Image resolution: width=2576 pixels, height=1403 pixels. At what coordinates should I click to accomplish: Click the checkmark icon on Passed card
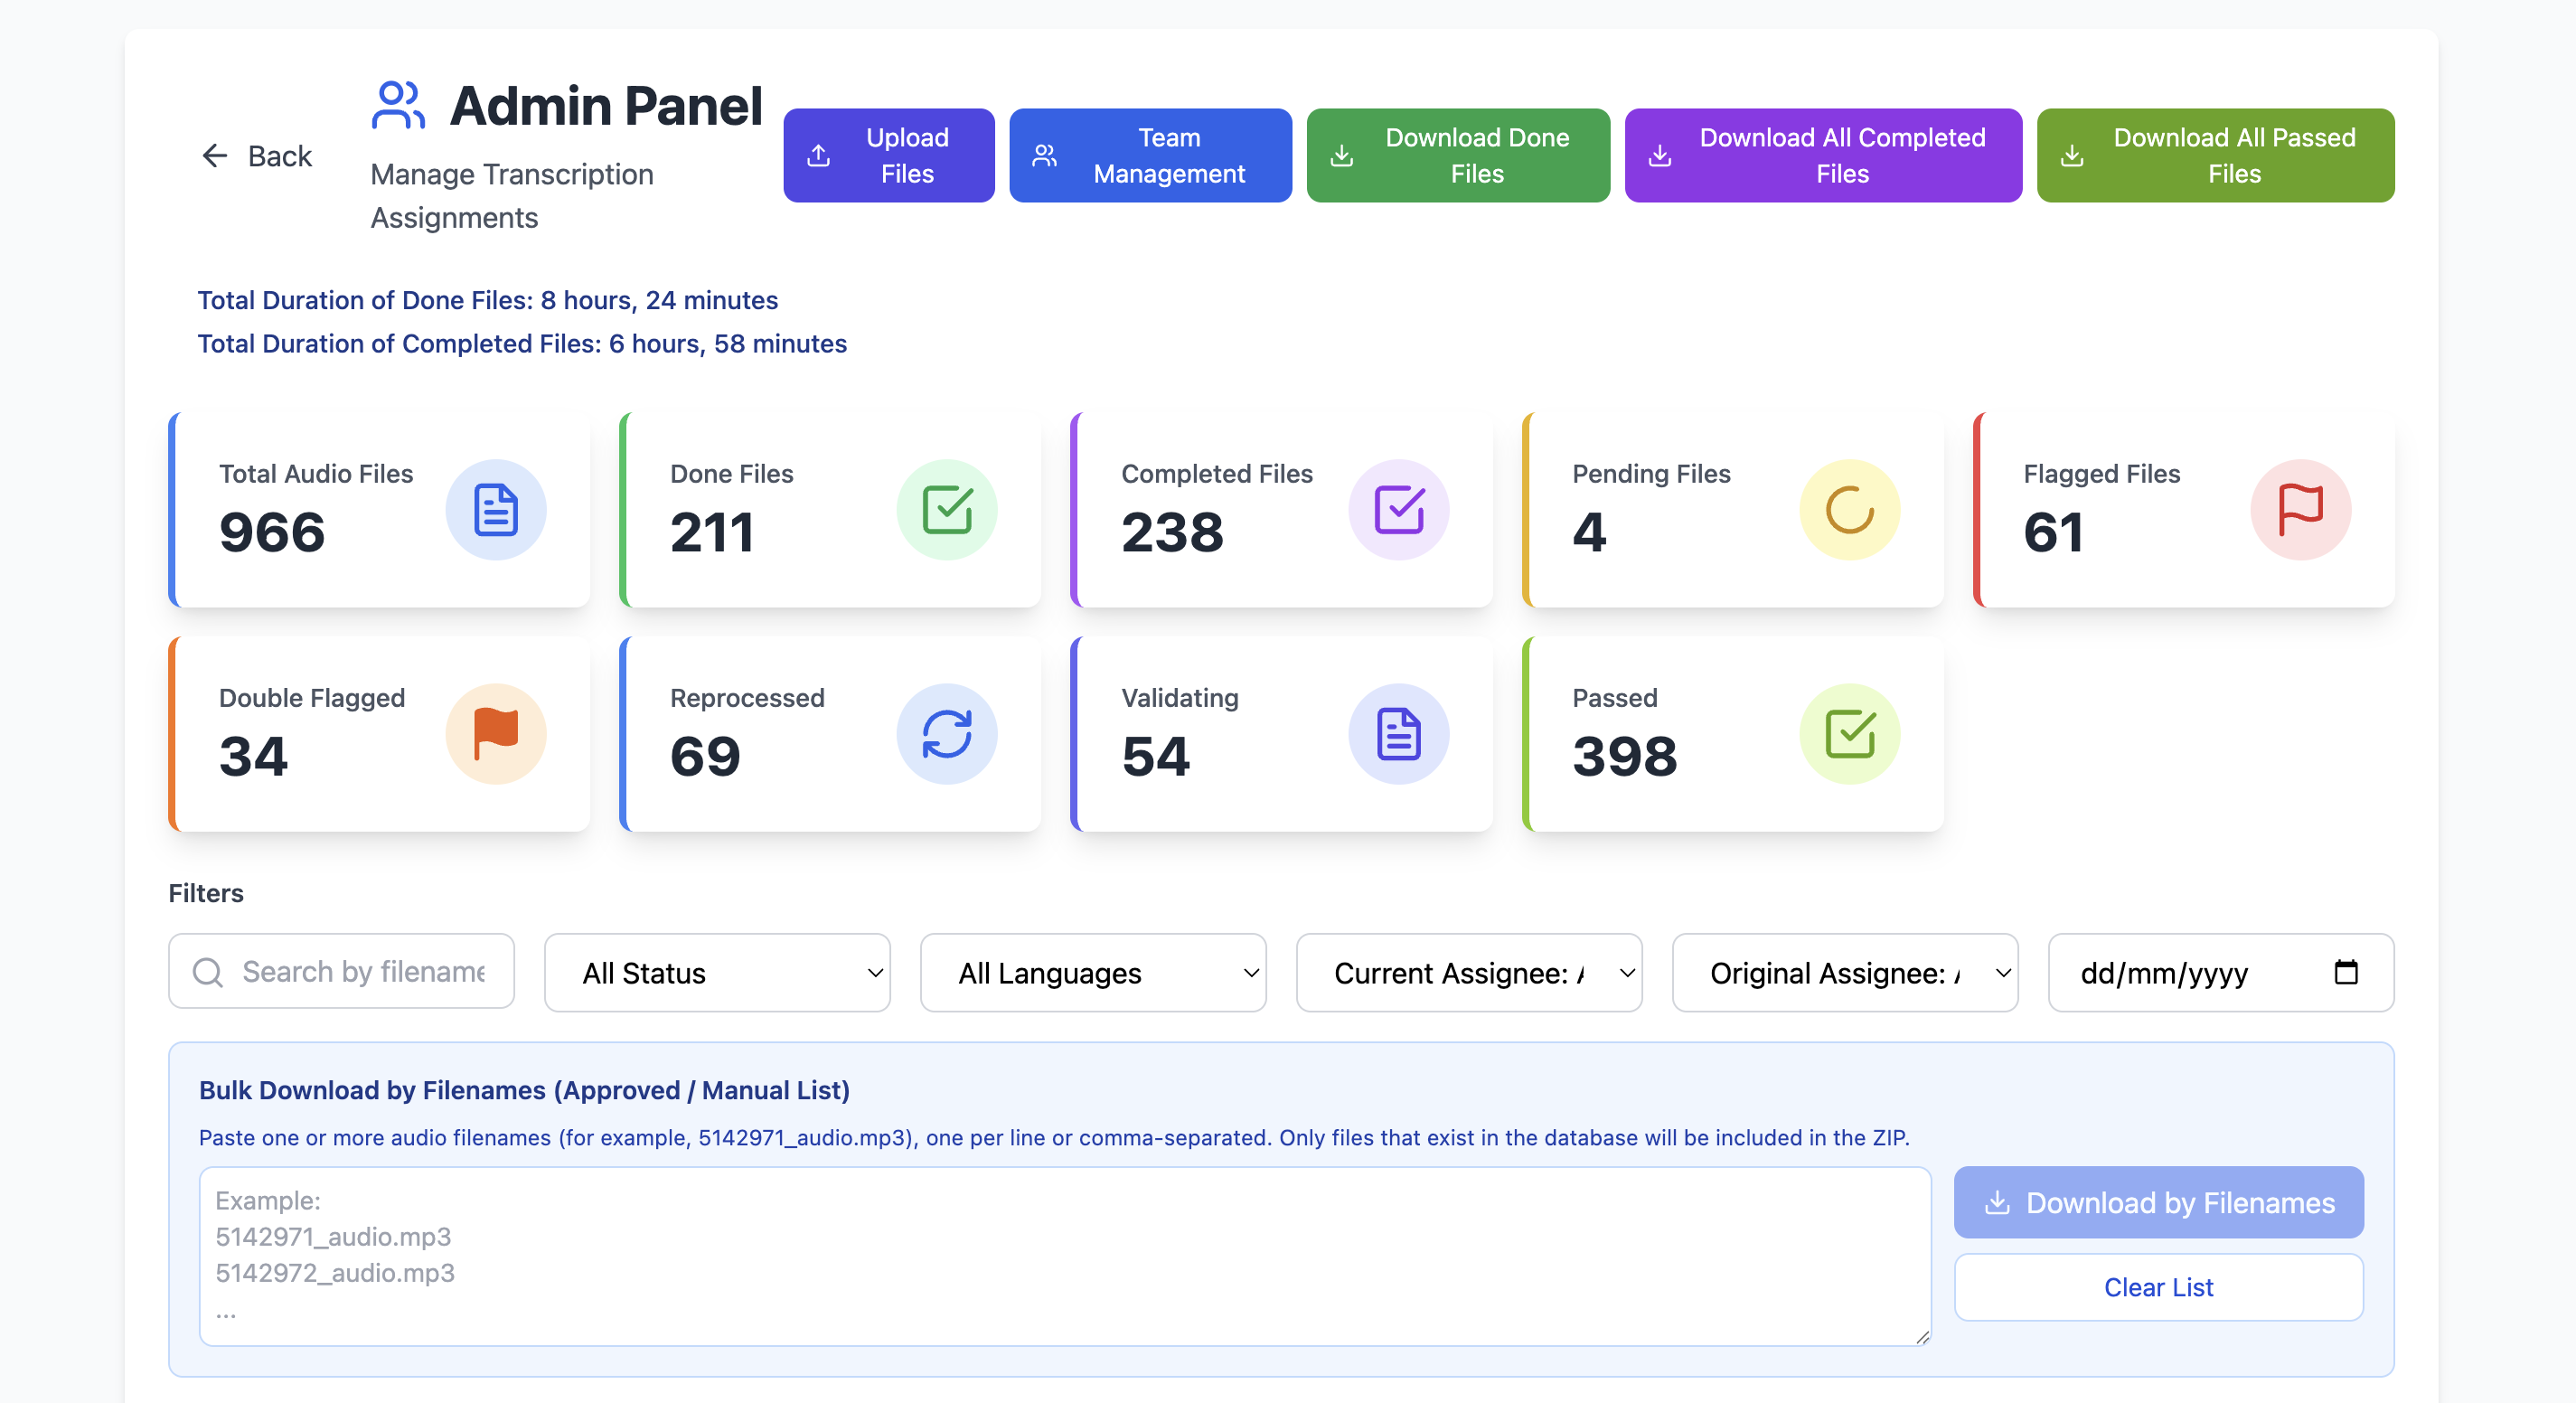(x=1850, y=734)
